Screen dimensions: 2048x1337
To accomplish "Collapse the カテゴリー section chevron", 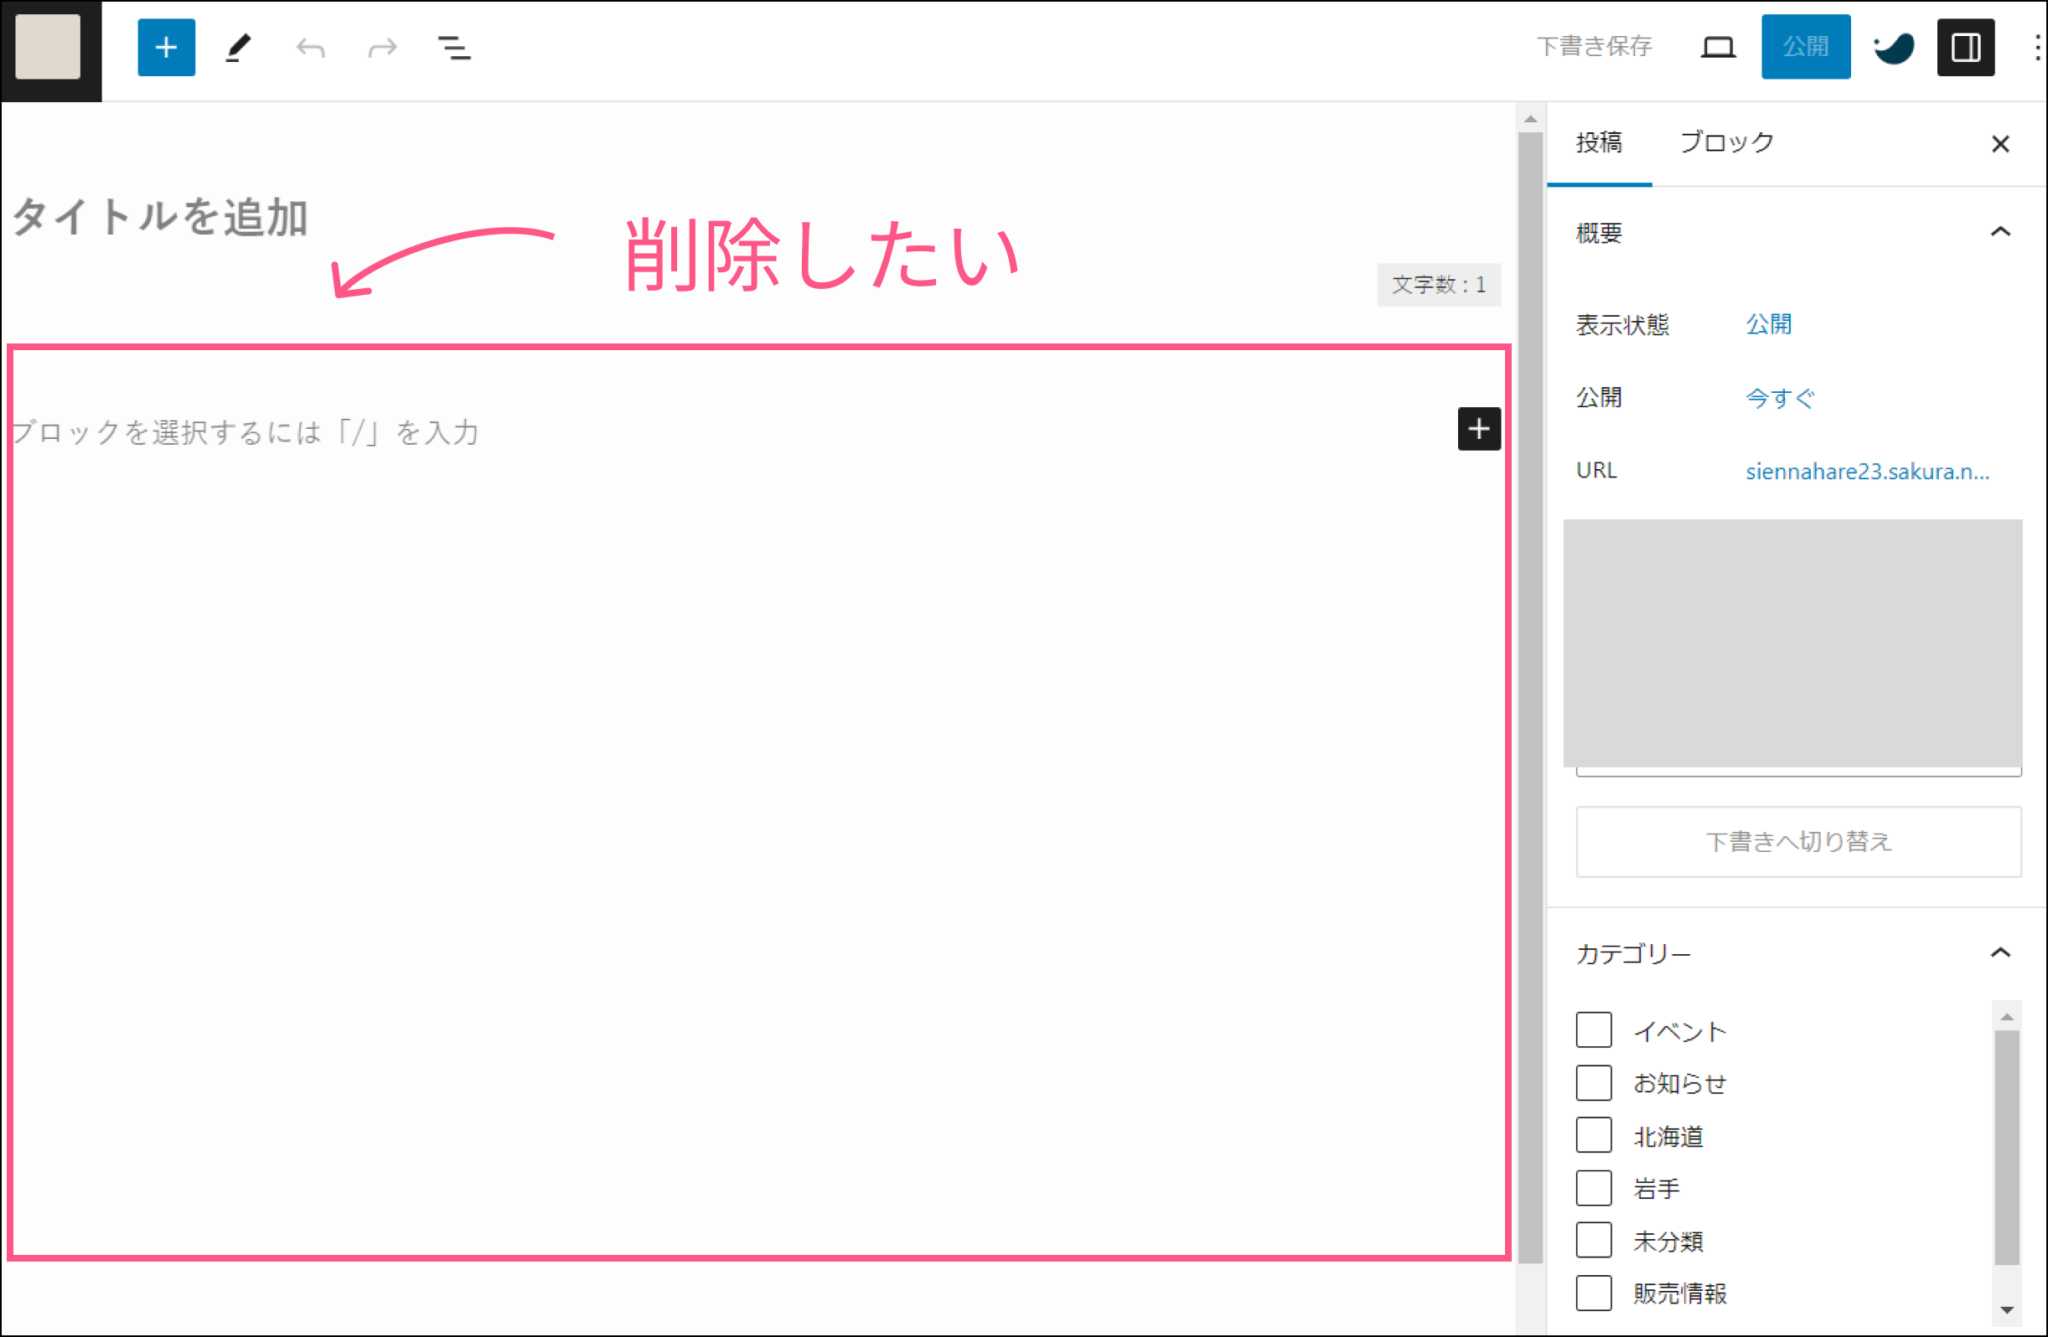I will (2001, 952).
